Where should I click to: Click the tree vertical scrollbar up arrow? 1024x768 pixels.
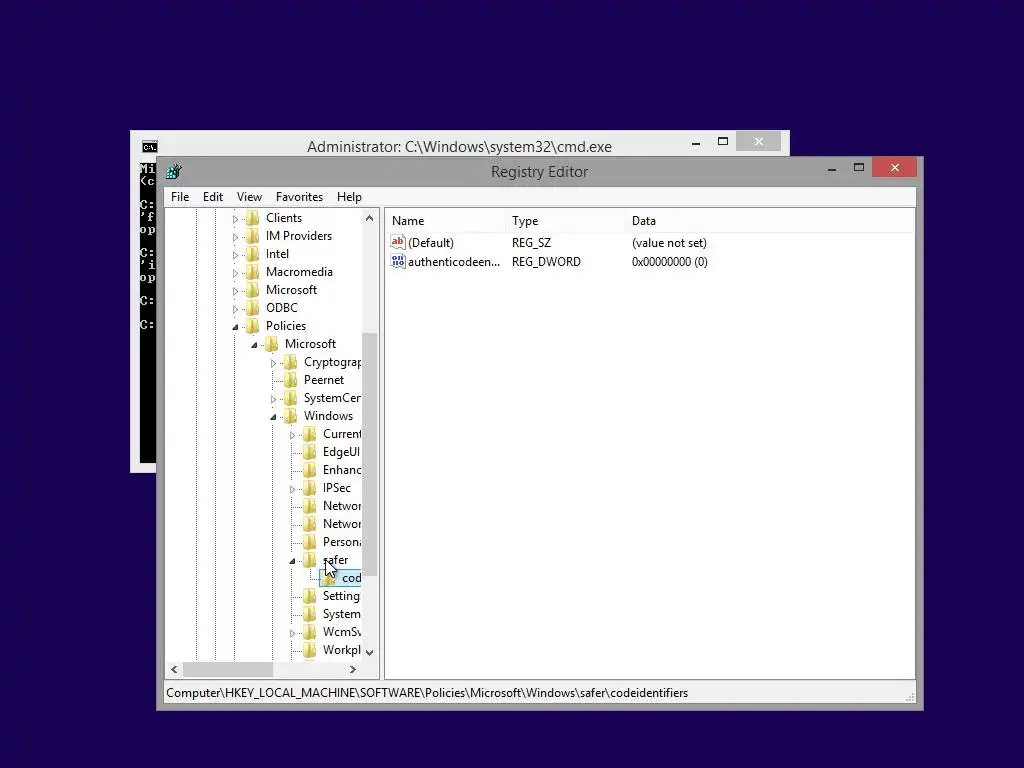(x=370, y=218)
